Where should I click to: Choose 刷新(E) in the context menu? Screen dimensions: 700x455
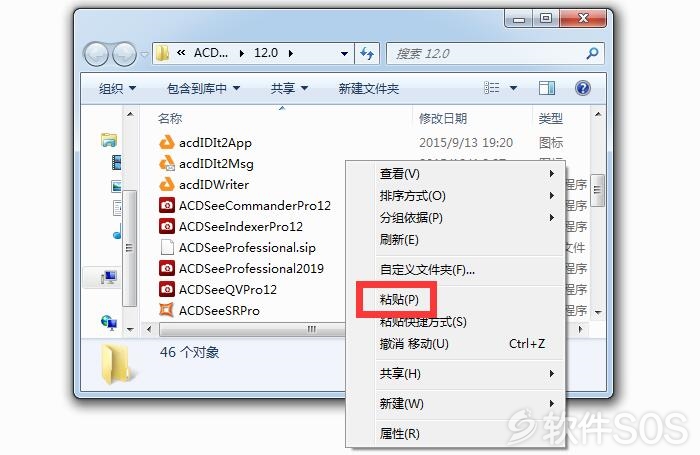tap(399, 240)
